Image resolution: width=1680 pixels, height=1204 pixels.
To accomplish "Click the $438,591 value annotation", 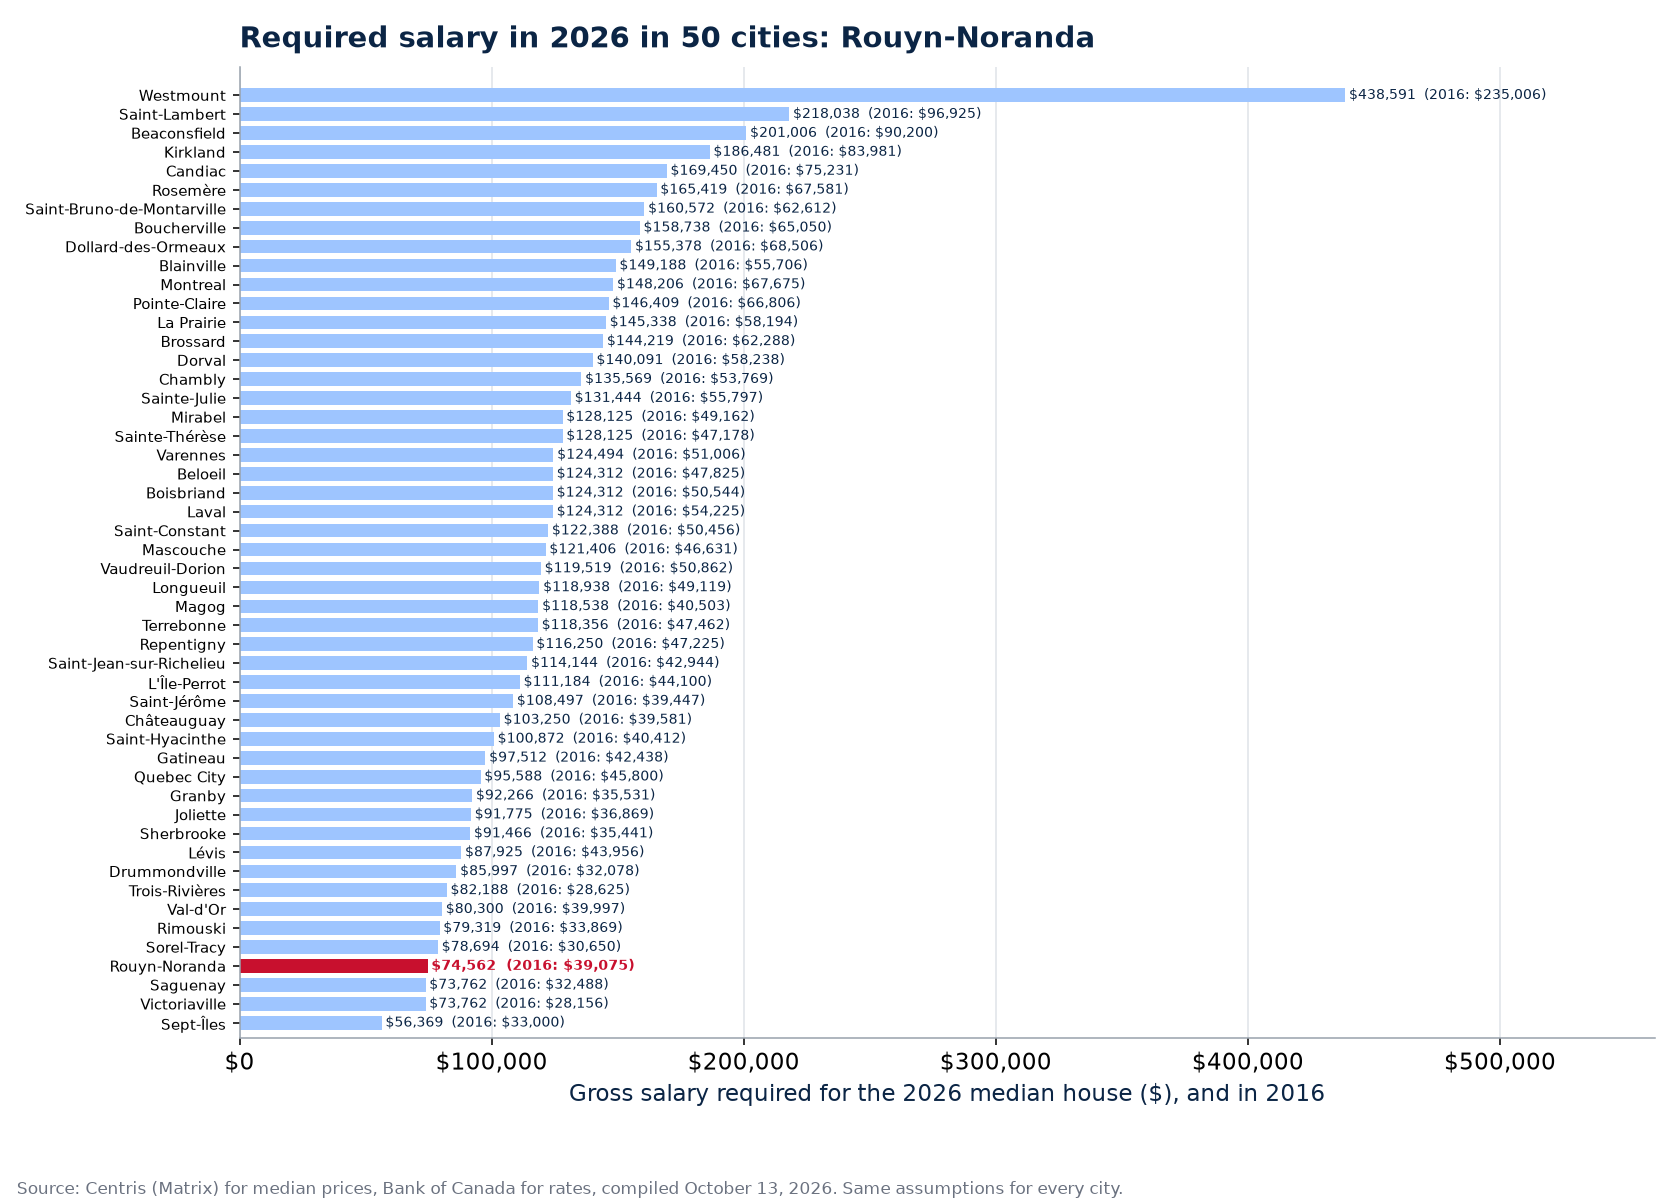I will (x=1447, y=95).
